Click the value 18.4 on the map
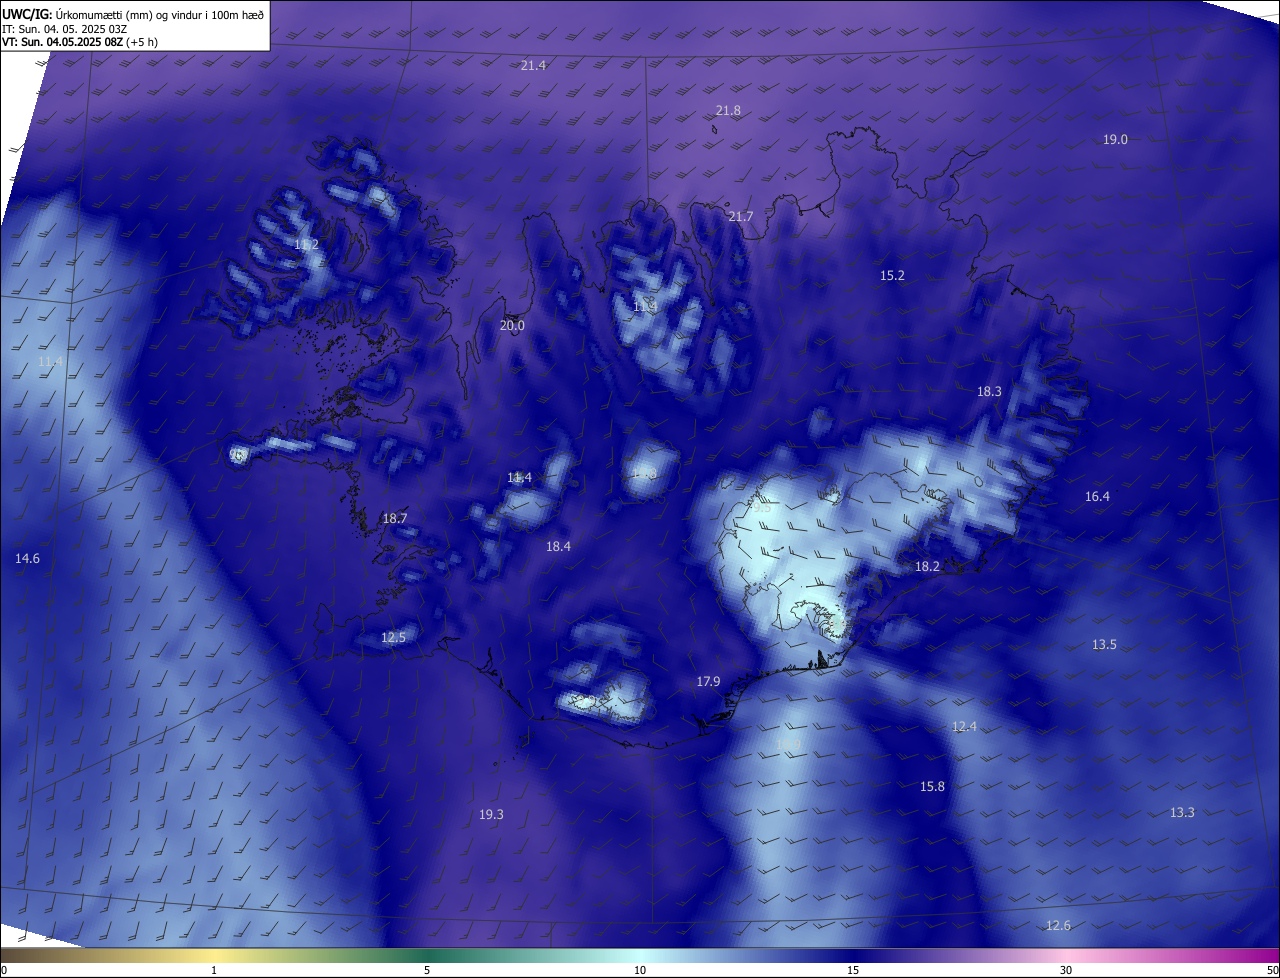The image size is (1280, 978). pyautogui.click(x=558, y=546)
